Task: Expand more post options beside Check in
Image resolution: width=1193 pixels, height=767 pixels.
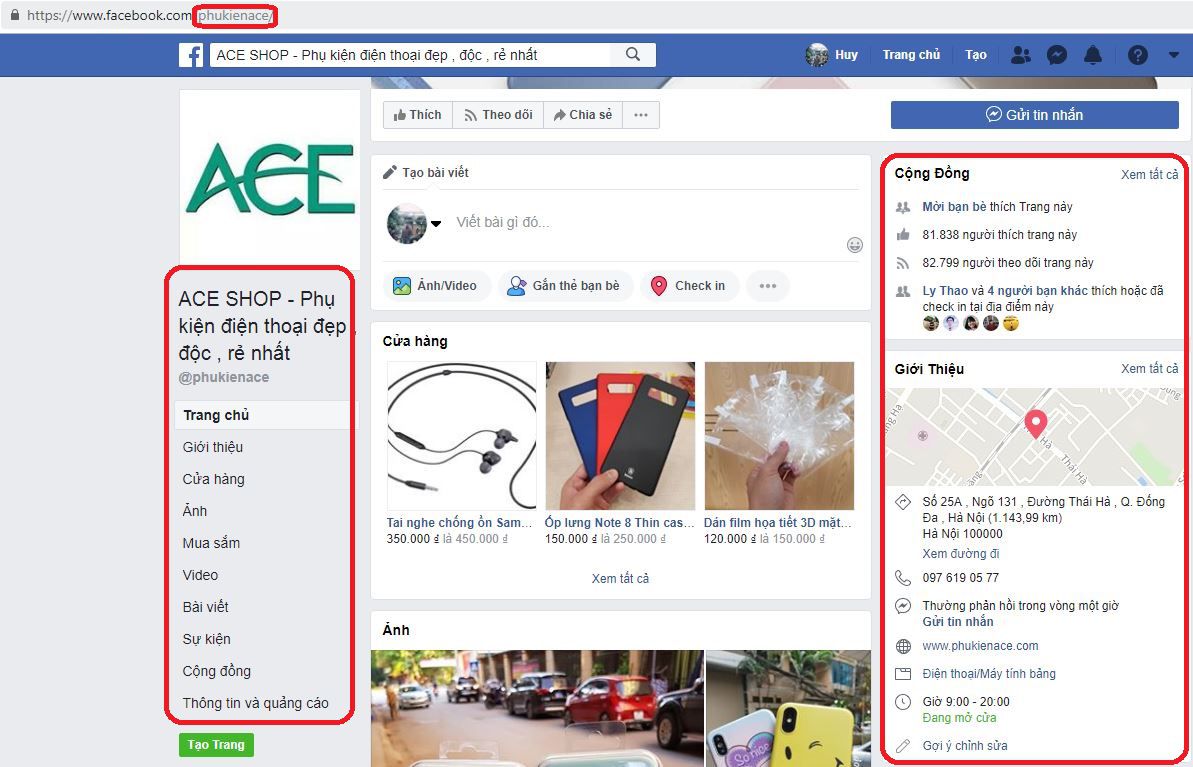Action: tap(768, 286)
